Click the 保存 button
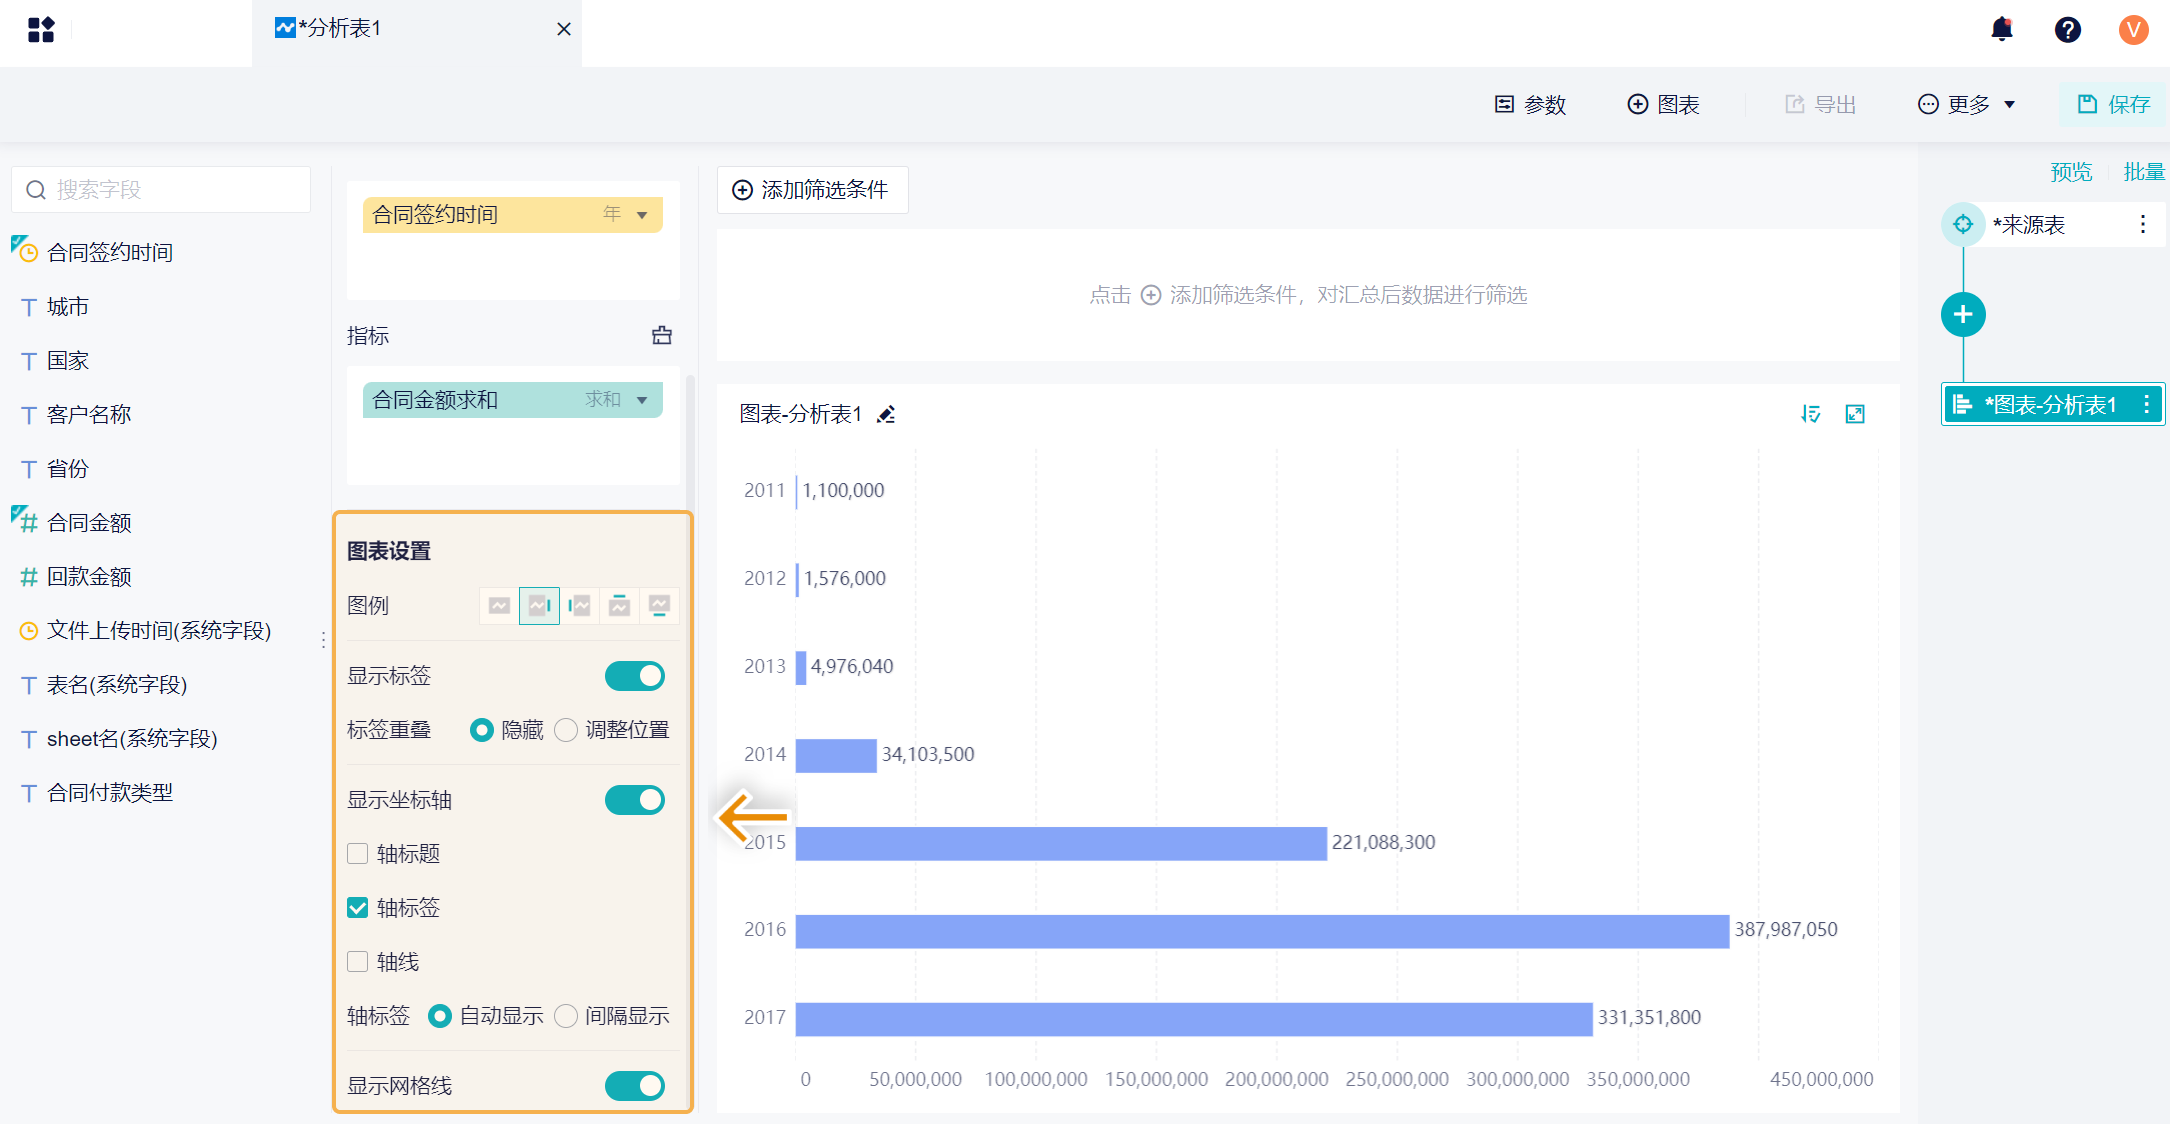This screenshot has height=1124, width=2170. (2114, 105)
